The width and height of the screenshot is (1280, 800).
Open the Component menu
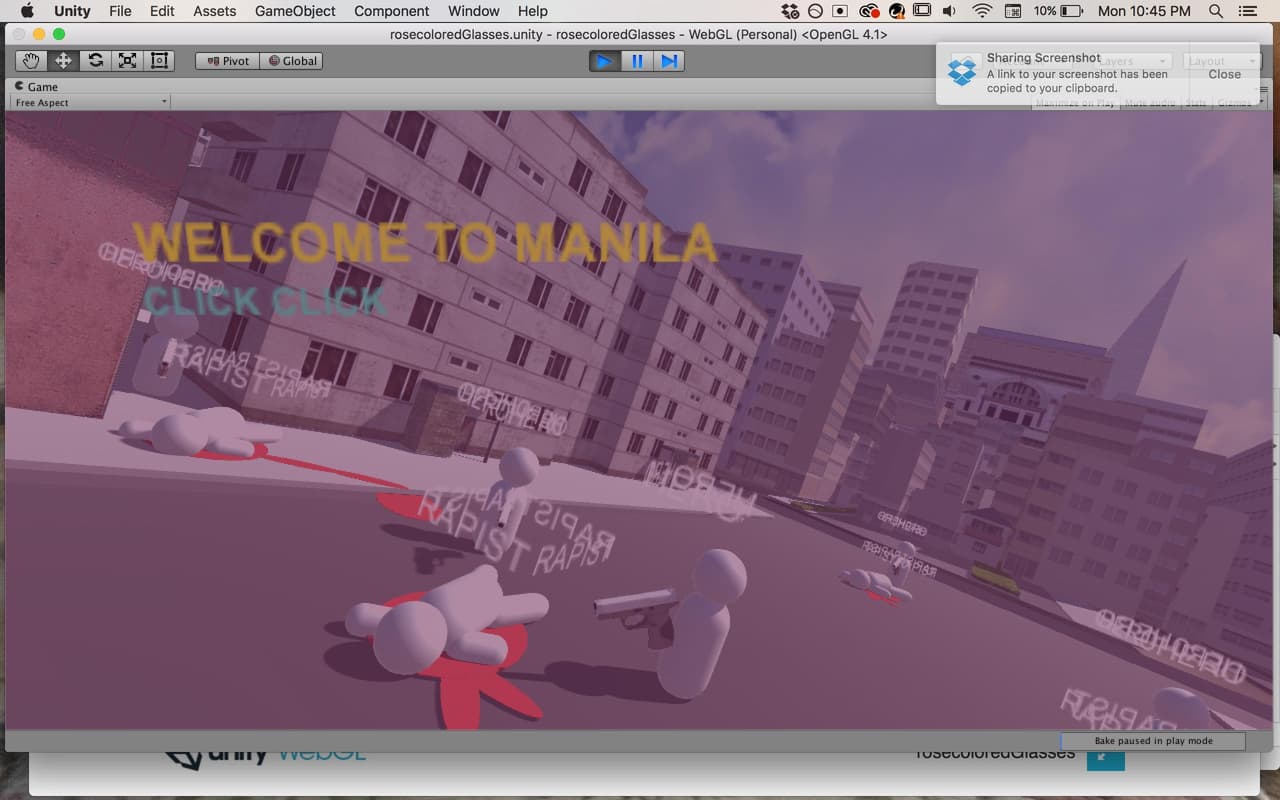pyautogui.click(x=392, y=11)
